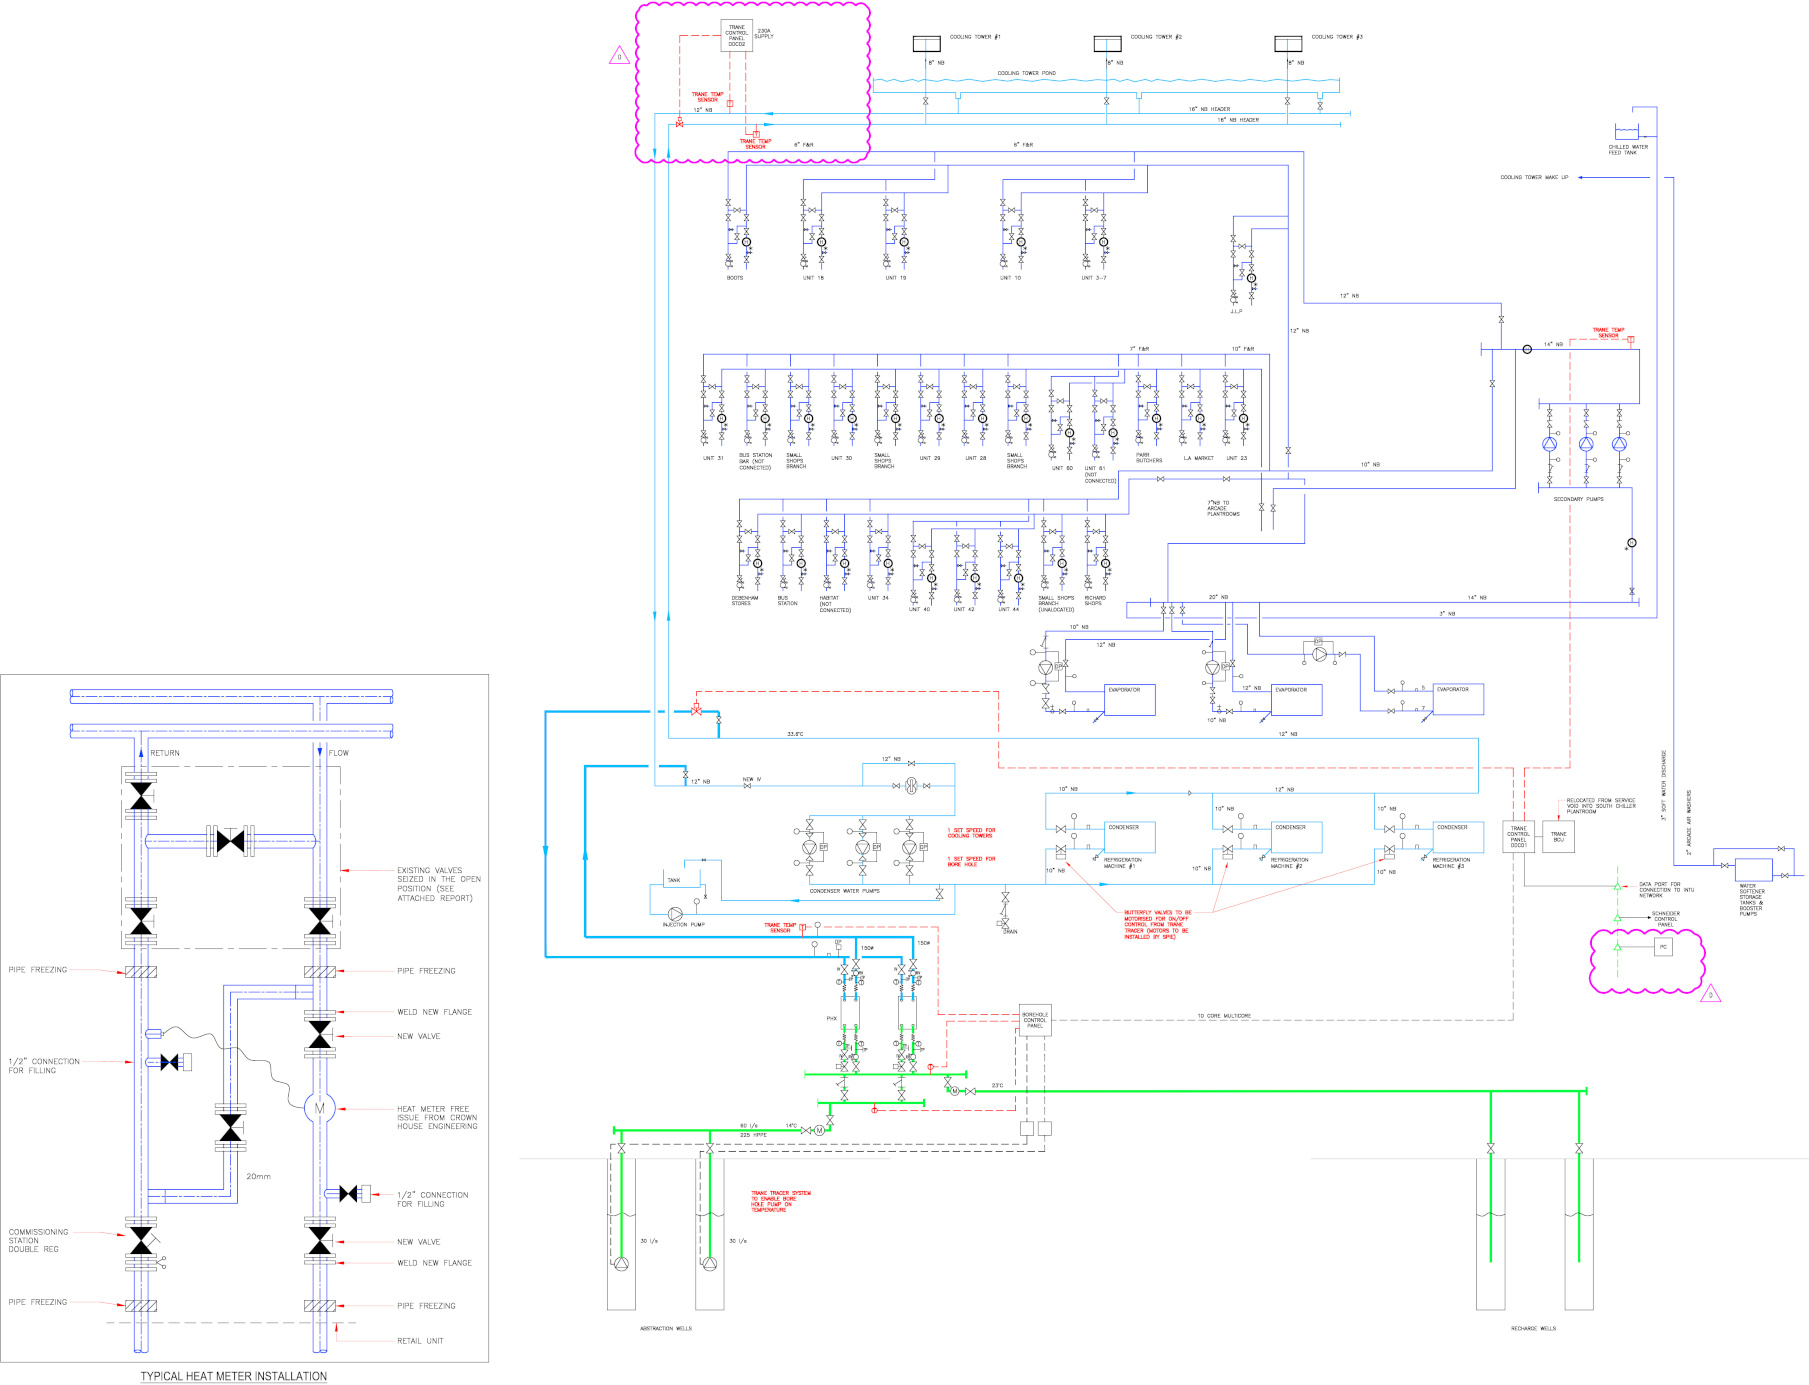Click the Typical Heat Meter Installation title
1809x1385 pixels.
[234, 1376]
